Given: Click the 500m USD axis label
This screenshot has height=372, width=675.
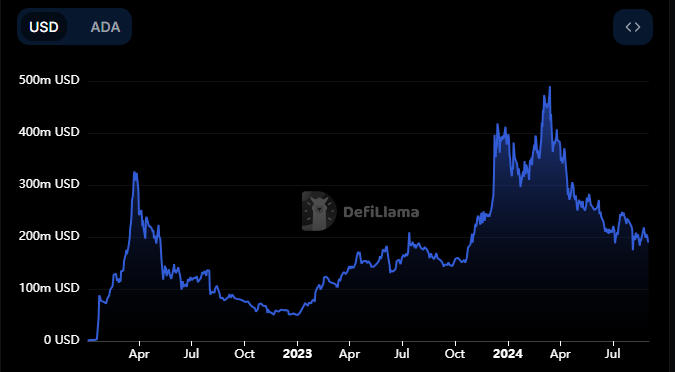Looking at the screenshot, I should pyautogui.click(x=49, y=80).
